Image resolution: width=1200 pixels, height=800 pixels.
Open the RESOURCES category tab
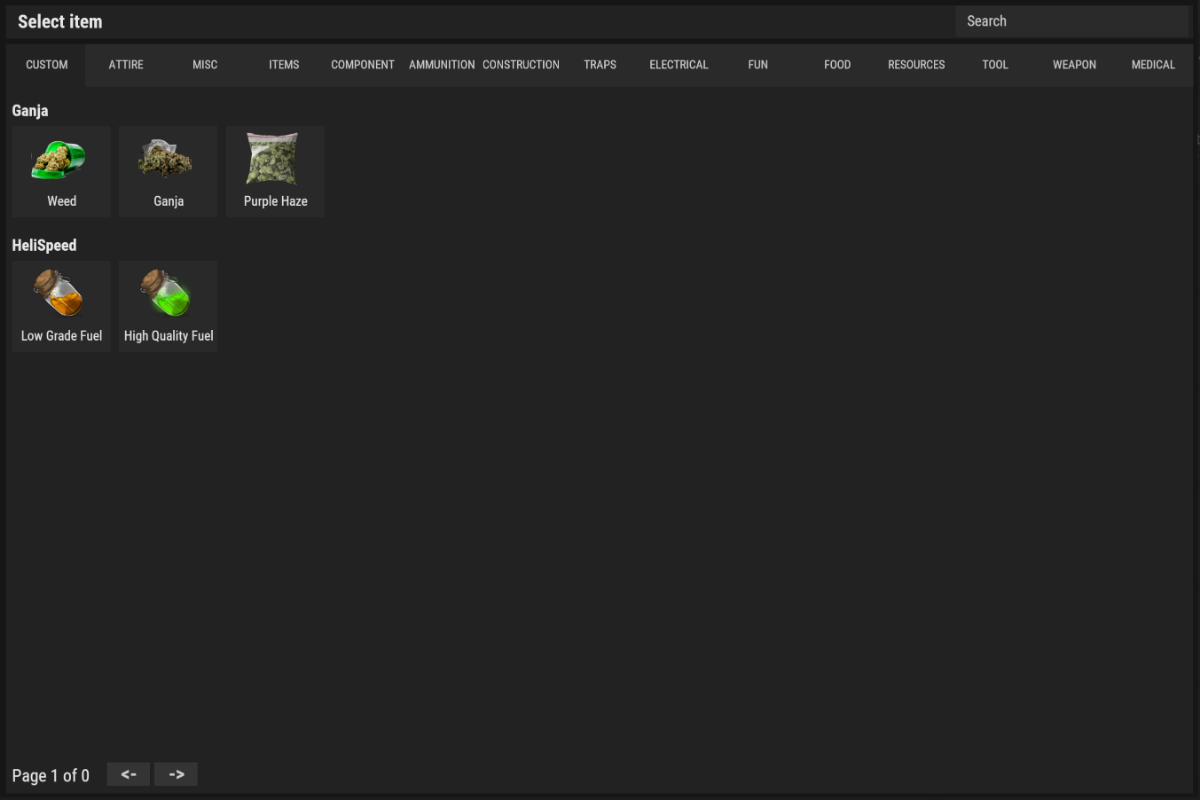tap(916, 64)
